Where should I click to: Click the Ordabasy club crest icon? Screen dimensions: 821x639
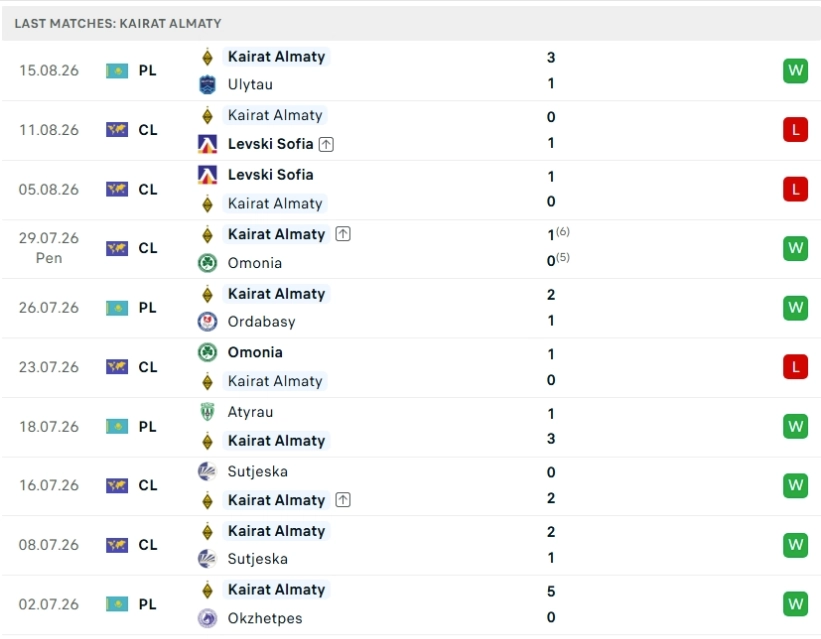point(207,322)
